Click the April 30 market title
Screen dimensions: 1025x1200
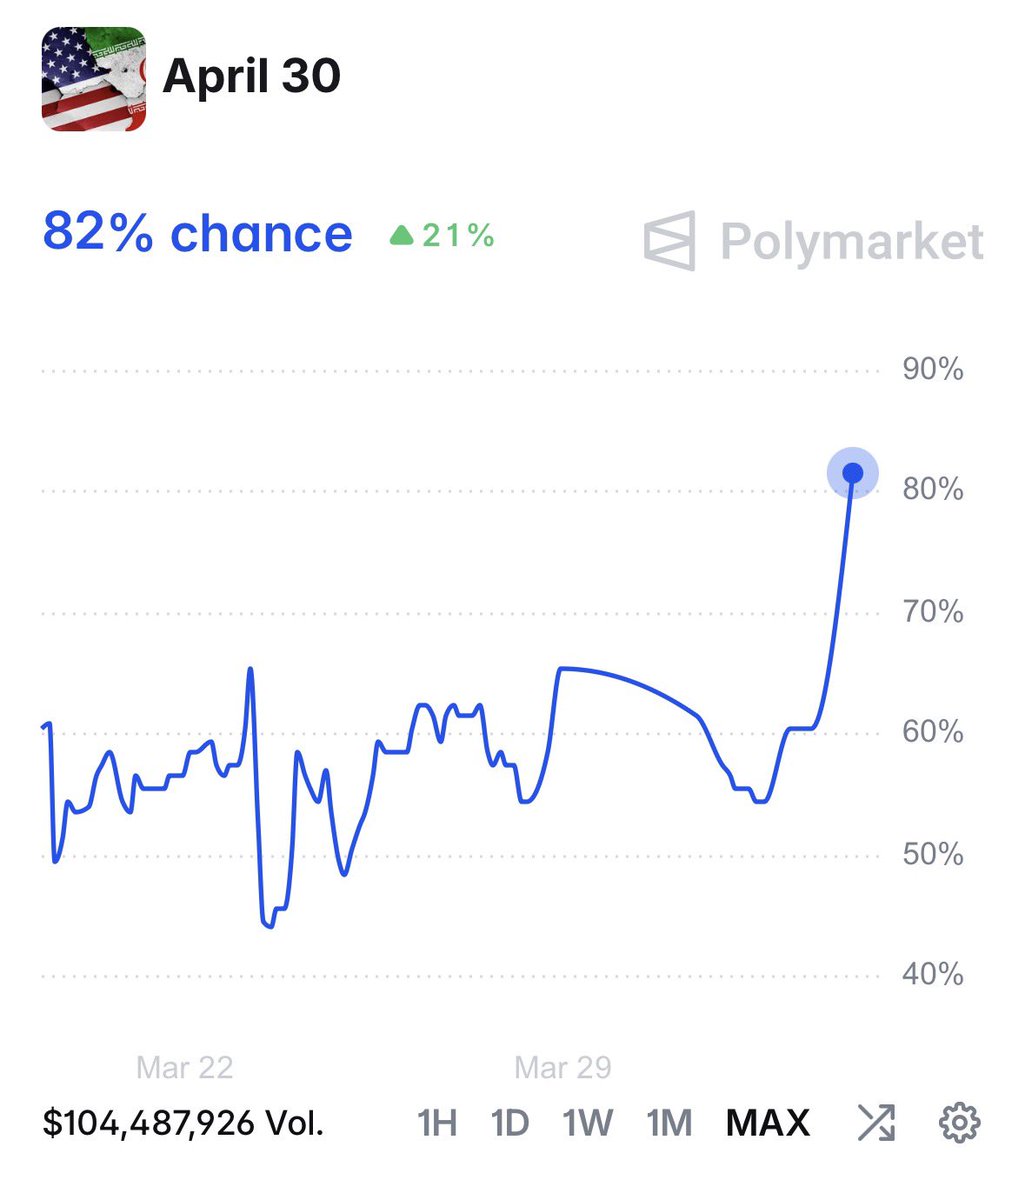click(x=252, y=76)
